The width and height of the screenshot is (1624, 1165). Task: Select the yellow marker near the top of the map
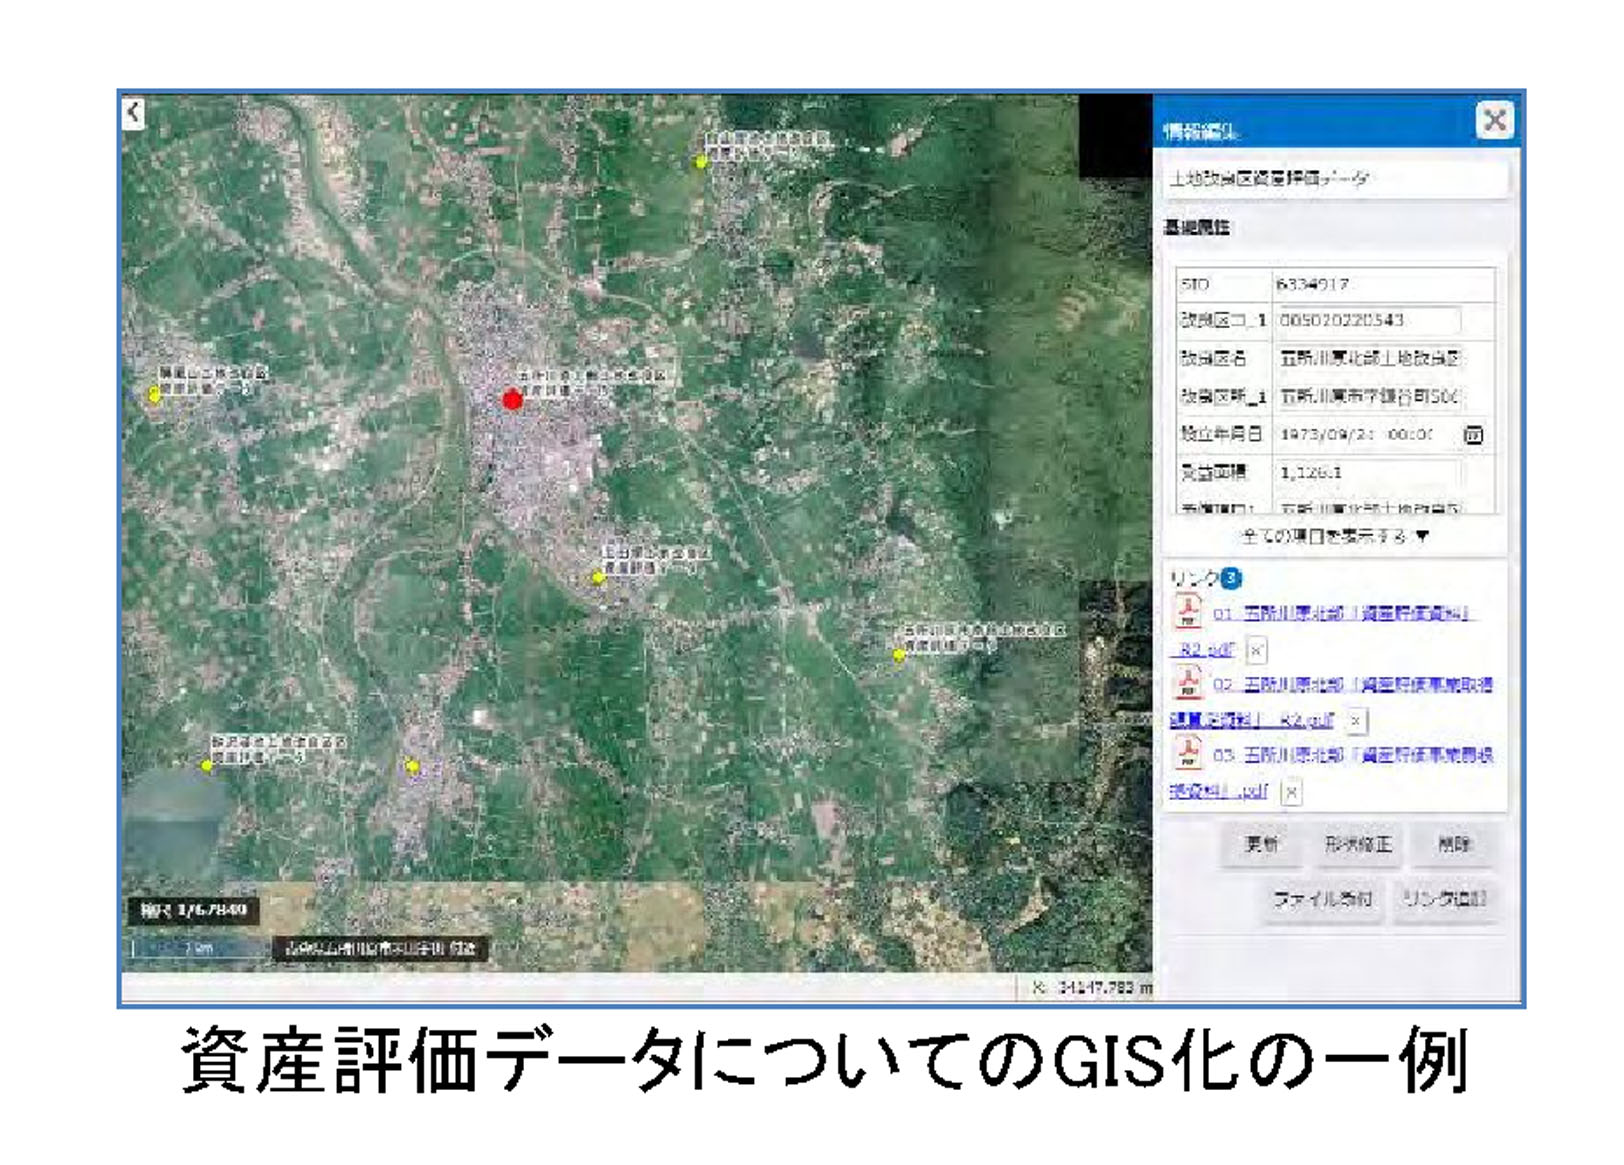[x=702, y=161]
